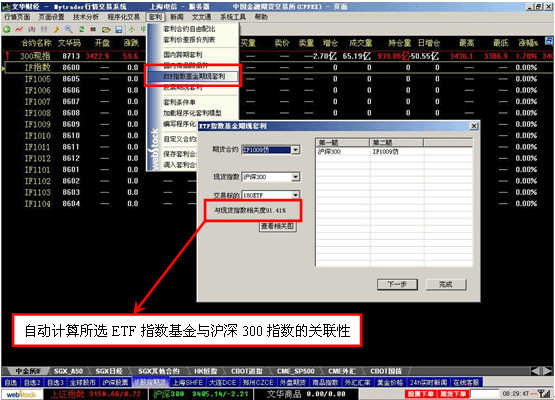Open the red line chart toolbar icon
This screenshot has width=555, height=400.
pos(19,29)
